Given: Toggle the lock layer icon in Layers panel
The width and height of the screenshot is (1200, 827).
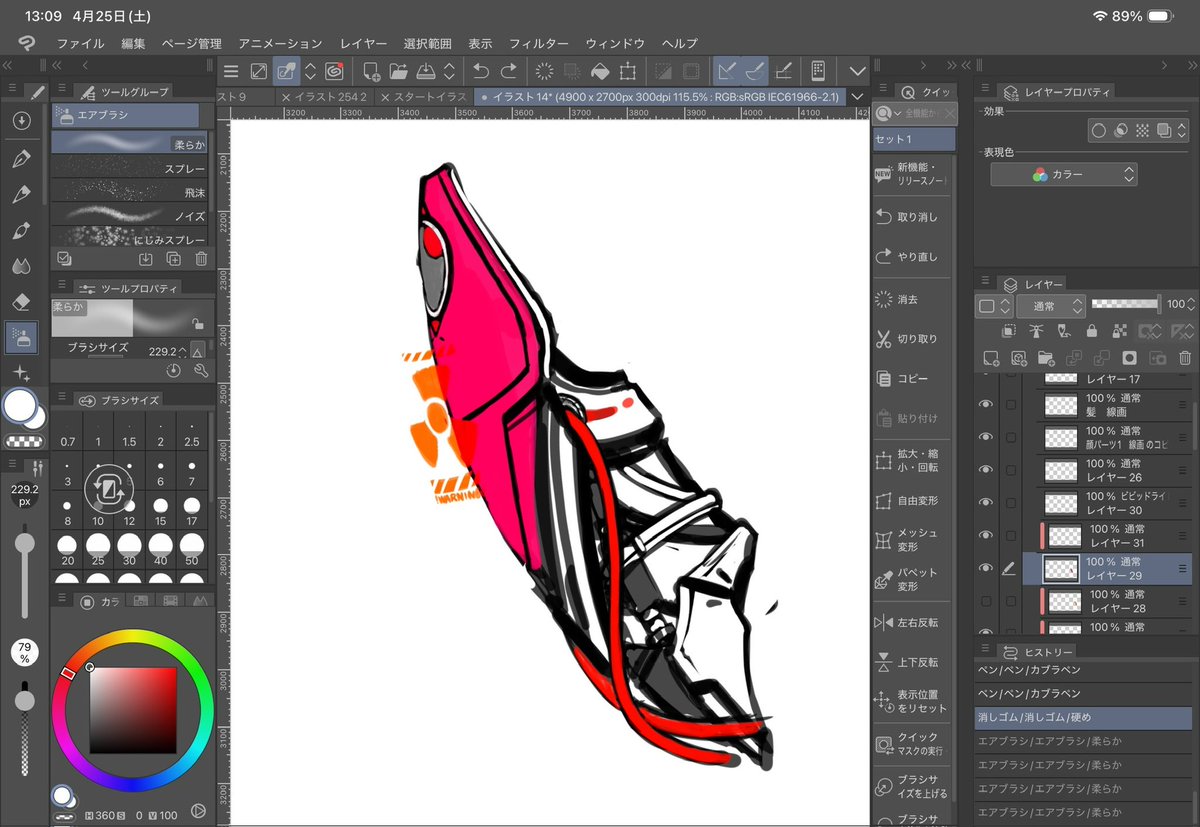Looking at the screenshot, I should (1092, 331).
